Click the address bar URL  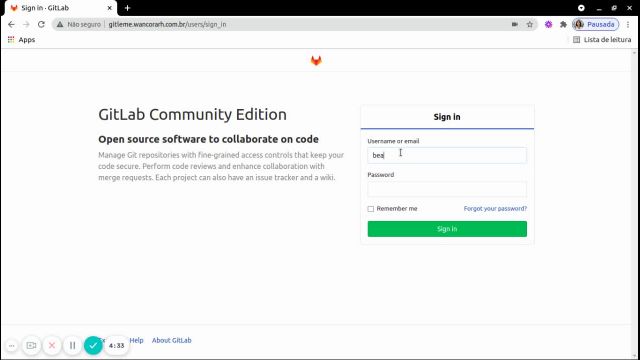pos(167,24)
